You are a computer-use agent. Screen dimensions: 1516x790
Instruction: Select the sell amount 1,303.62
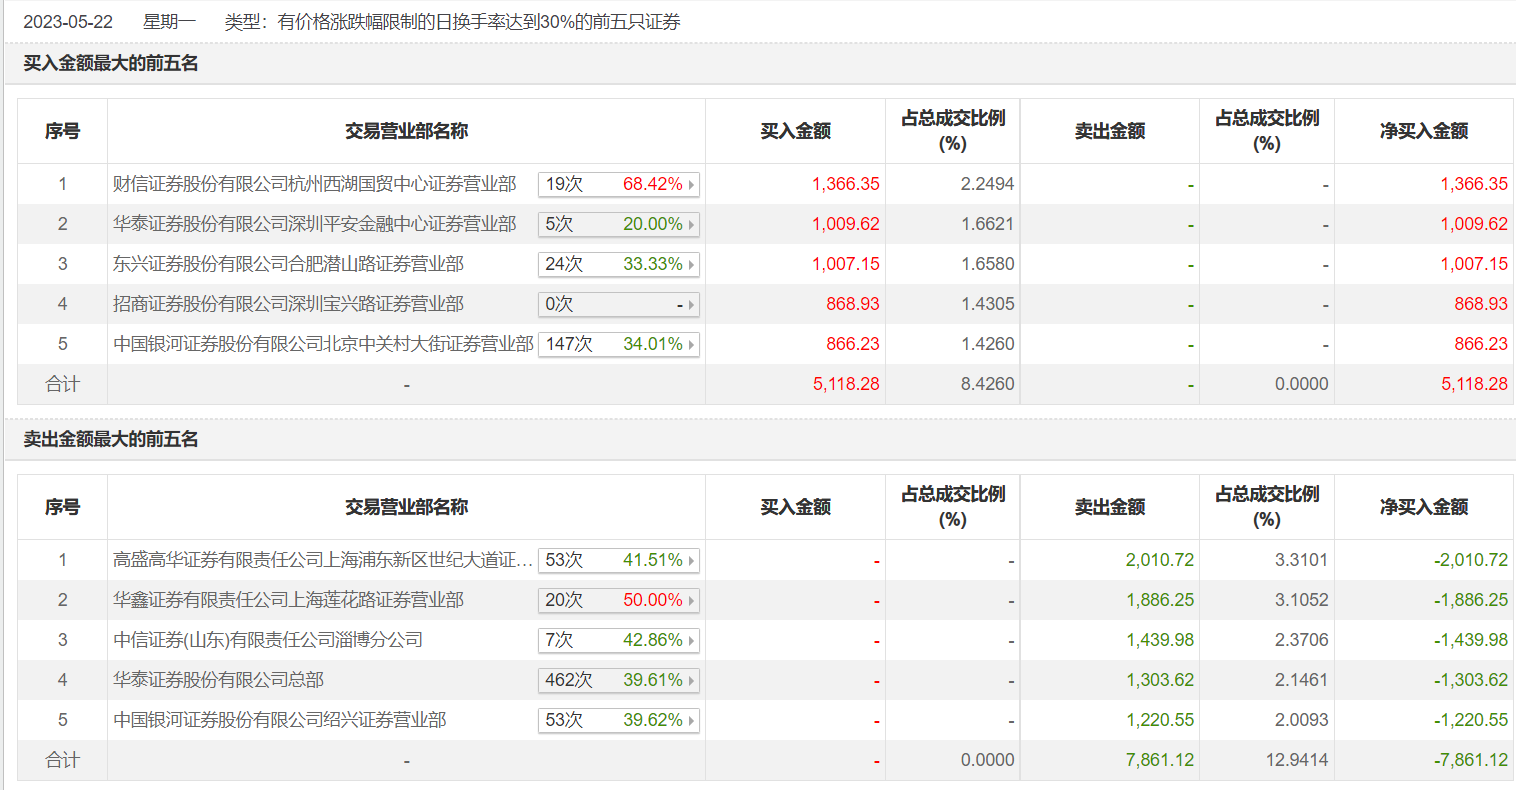(x=1160, y=680)
